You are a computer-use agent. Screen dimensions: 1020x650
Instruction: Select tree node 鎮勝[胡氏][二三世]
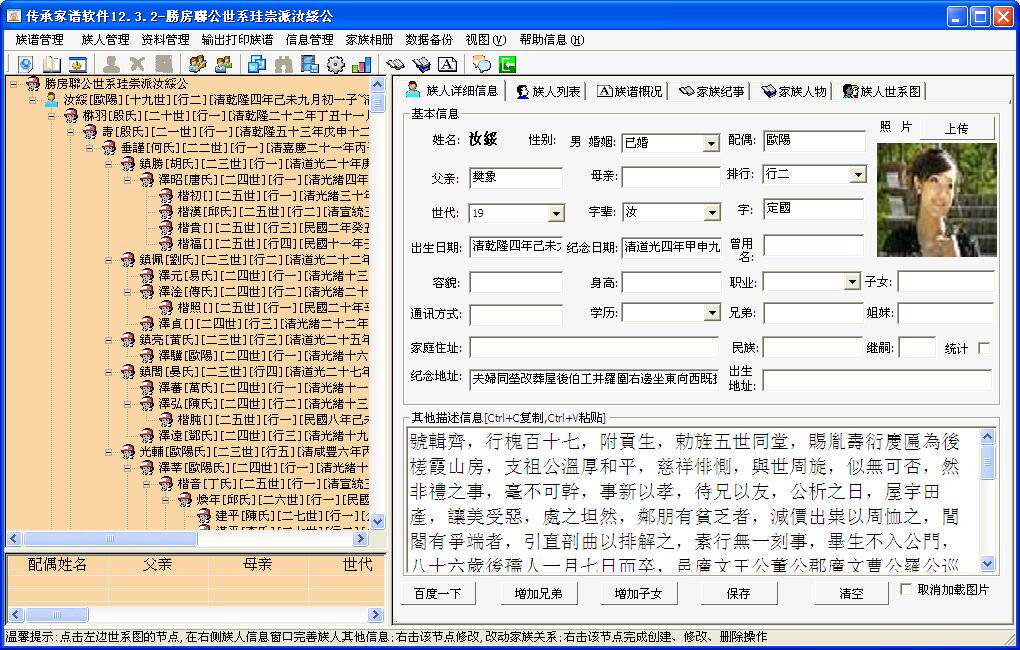click(254, 164)
